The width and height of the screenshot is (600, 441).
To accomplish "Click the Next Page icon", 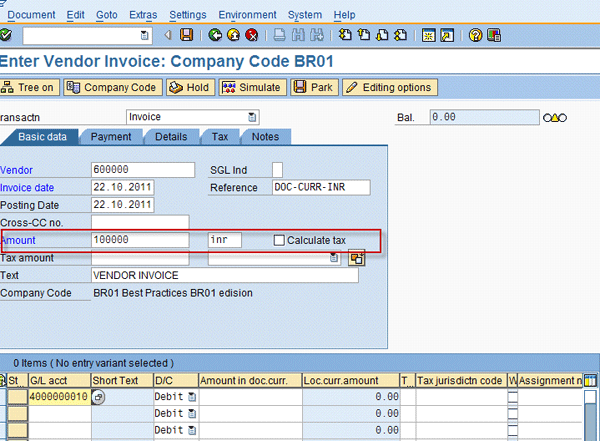I will [x=382, y=35].
